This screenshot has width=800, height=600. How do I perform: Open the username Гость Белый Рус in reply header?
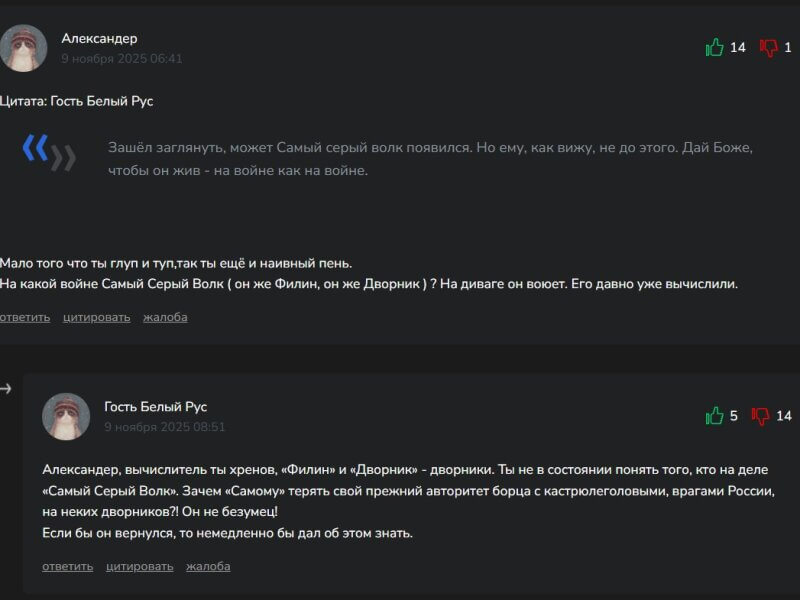pos(155,407)
